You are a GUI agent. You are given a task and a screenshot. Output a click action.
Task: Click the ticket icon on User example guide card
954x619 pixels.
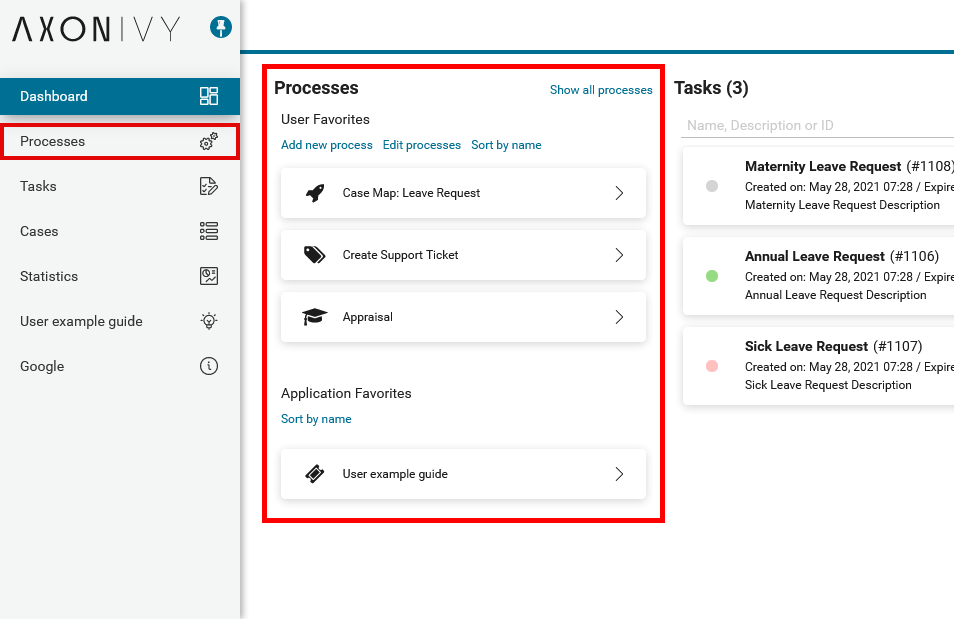pyautogui.click(x=315, y=474)
